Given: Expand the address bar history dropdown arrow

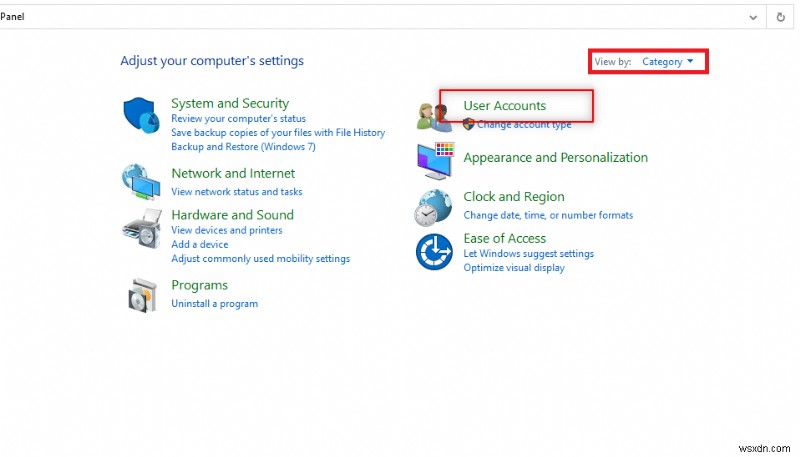Looking at the screenshot, I should [x=753, y=17].
